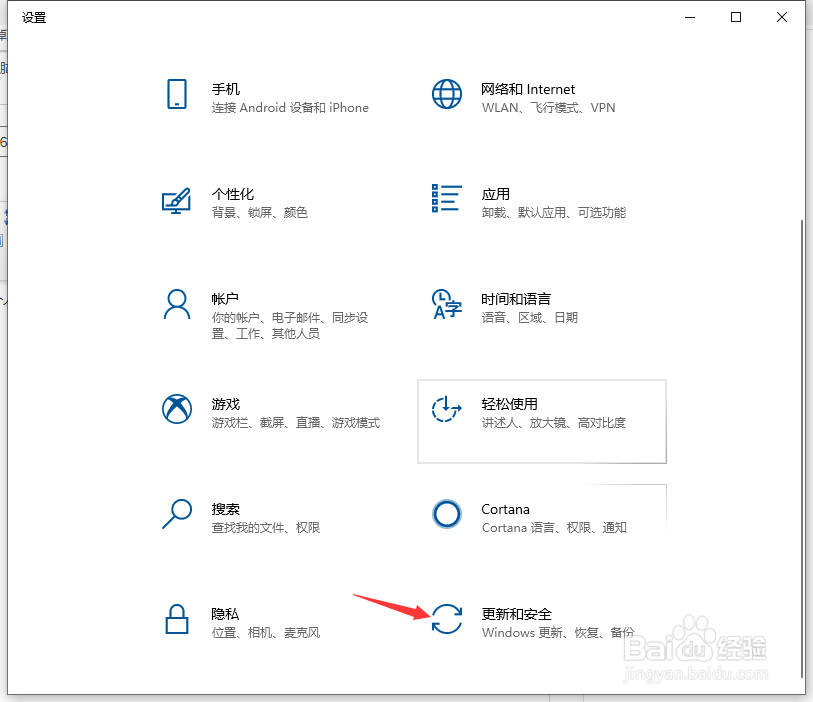This screenshot has height=702, width=813.
Task: Open 手机 (Phone) settings icon
Action: click(x=177, y=95)
